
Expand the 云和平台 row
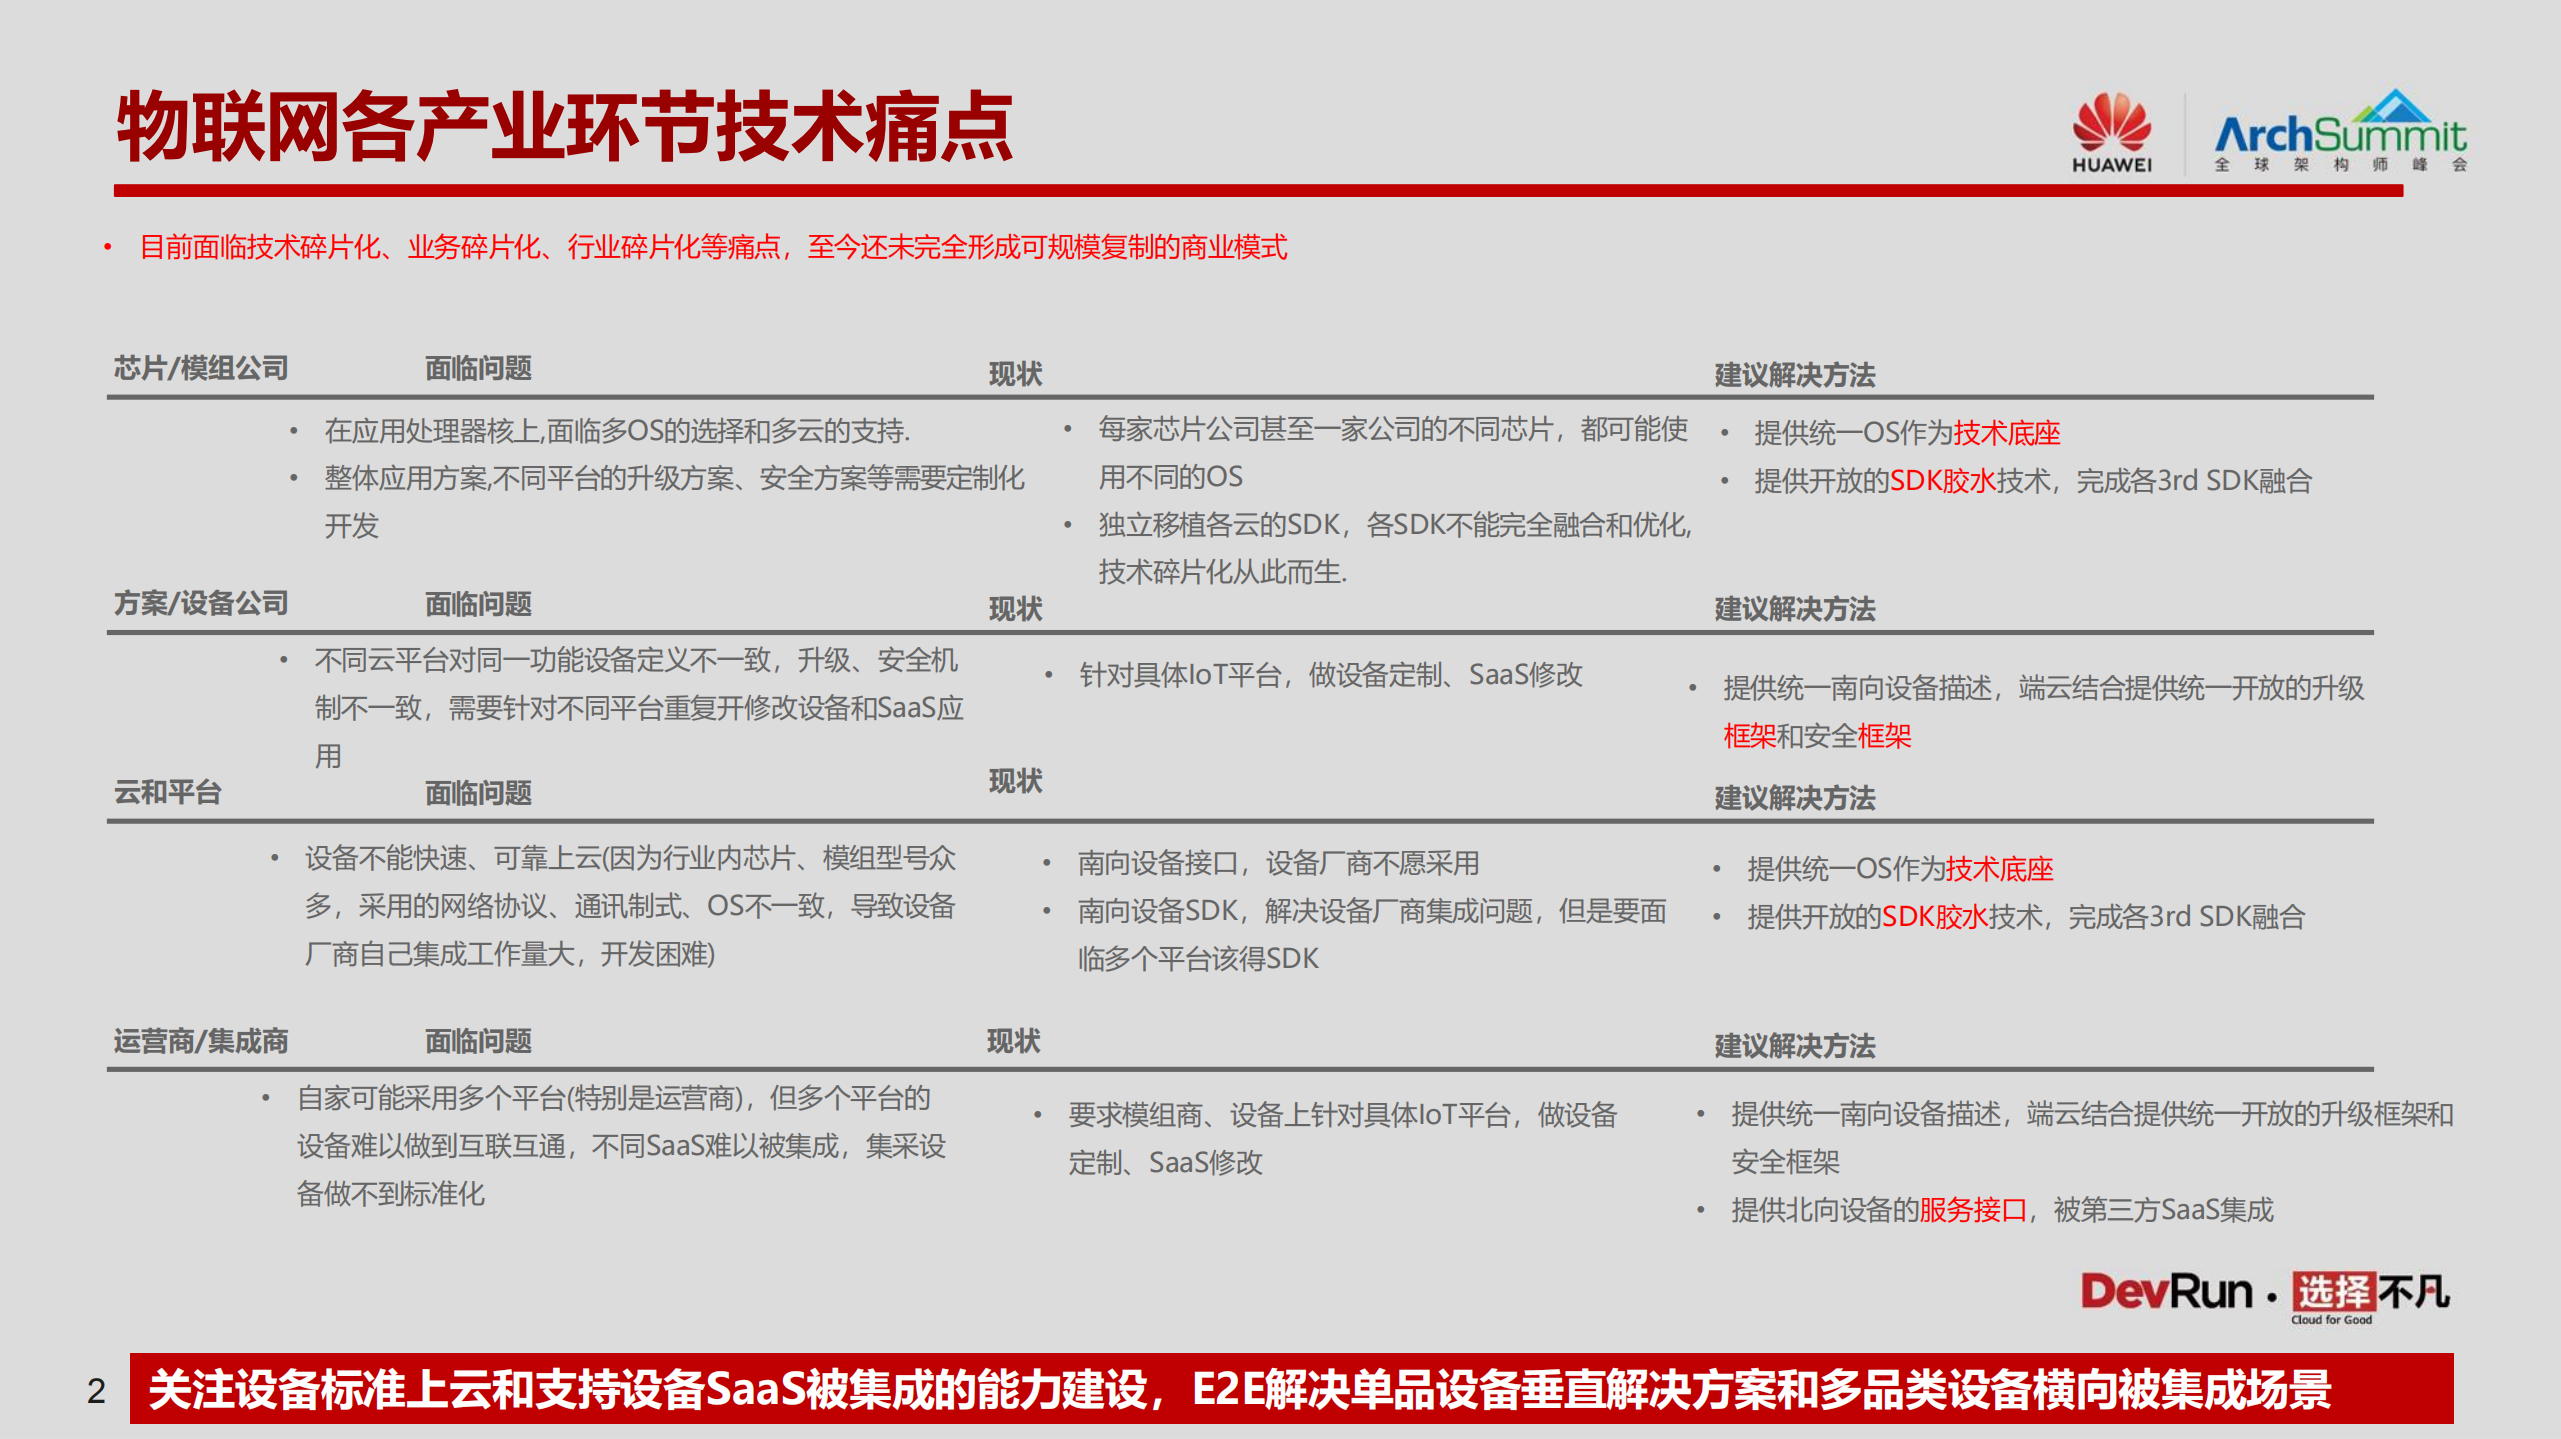(x=167, y=793)
